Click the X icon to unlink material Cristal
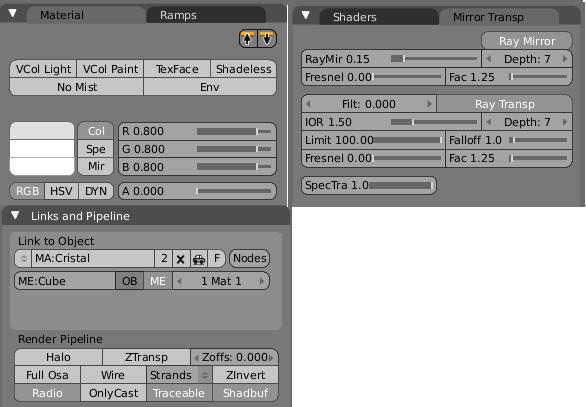 click(x=181, y=259)
